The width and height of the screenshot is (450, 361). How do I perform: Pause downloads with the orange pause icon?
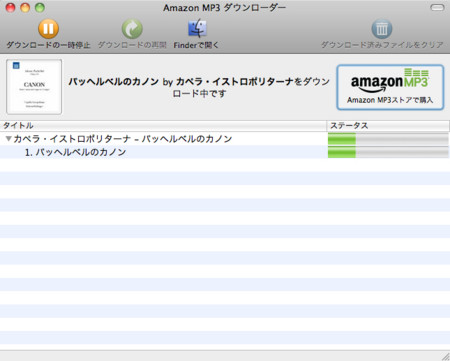click(48, 29)
